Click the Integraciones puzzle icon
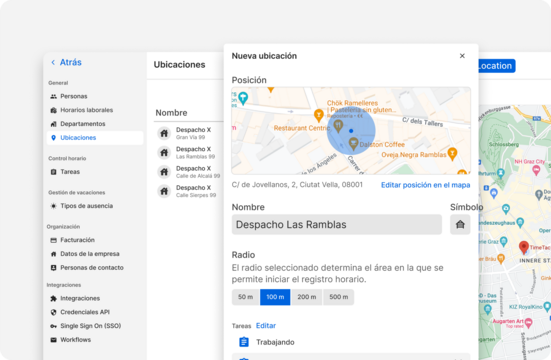The height and width of the screenshot is (360, 551). coord(53,298)
